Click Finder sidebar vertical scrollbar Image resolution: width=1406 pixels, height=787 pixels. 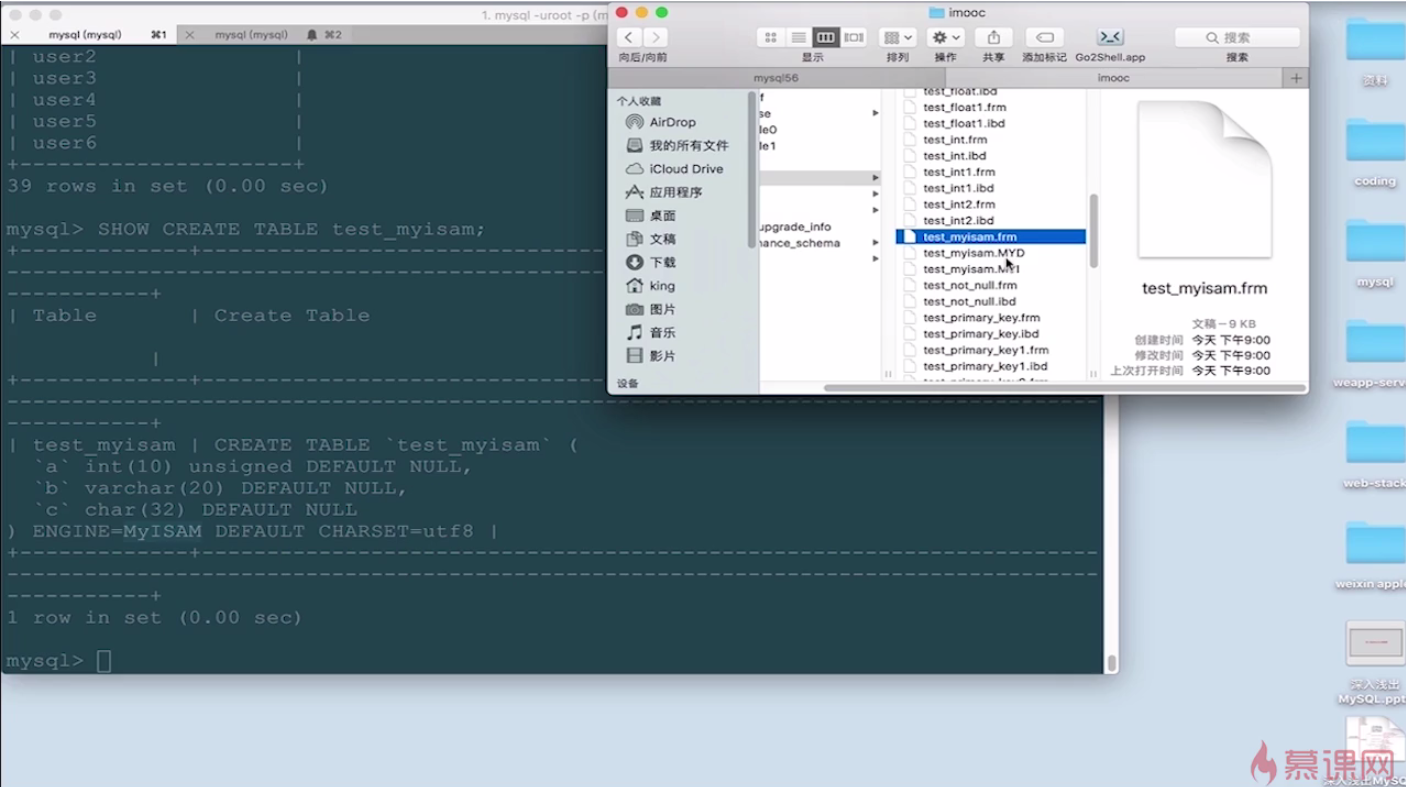(752, 170)
